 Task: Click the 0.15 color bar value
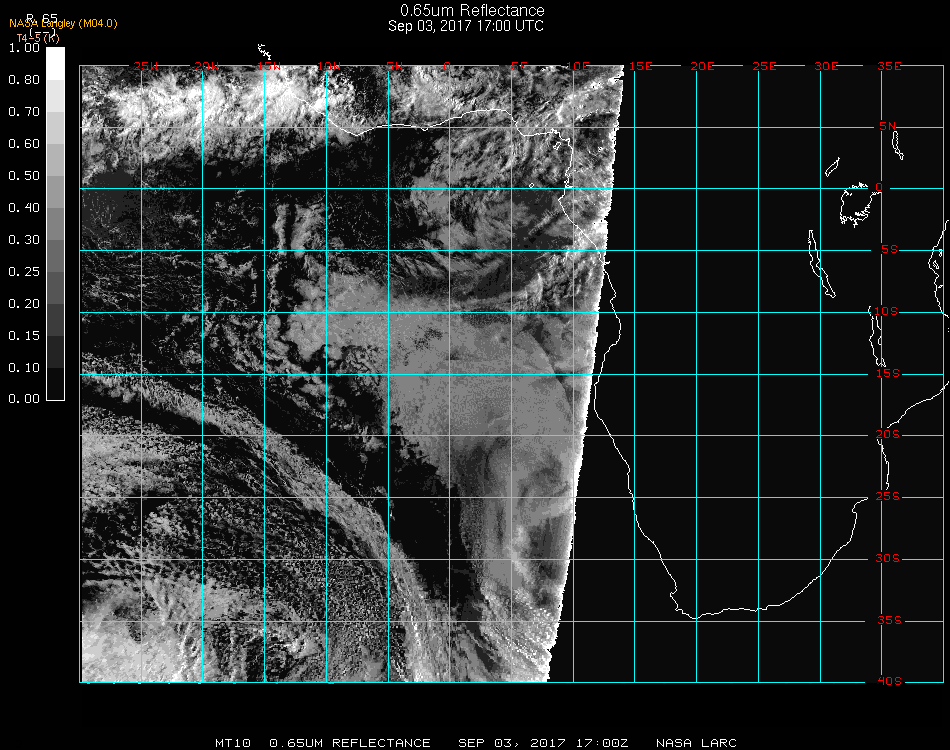click(24, 336)
